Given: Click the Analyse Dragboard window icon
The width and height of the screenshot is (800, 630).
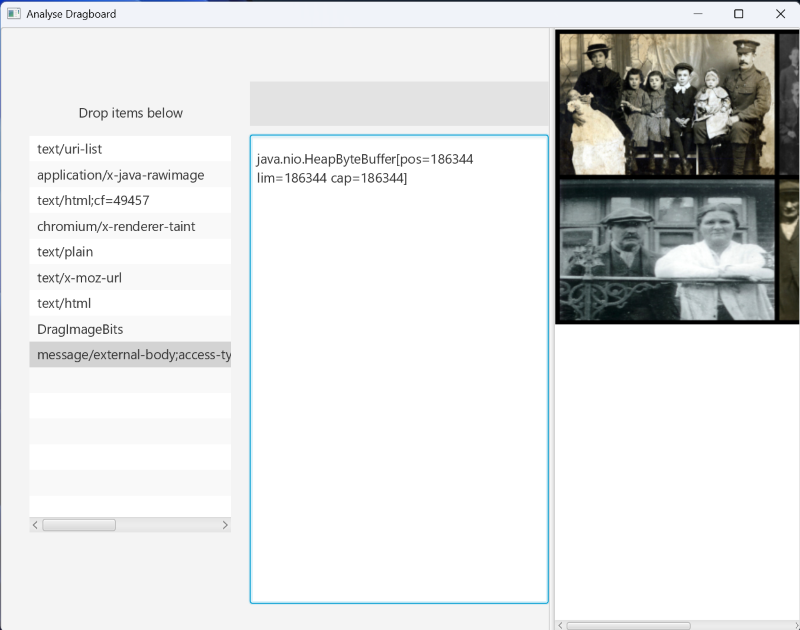Looking at the screenshot, I should [14, 14].
